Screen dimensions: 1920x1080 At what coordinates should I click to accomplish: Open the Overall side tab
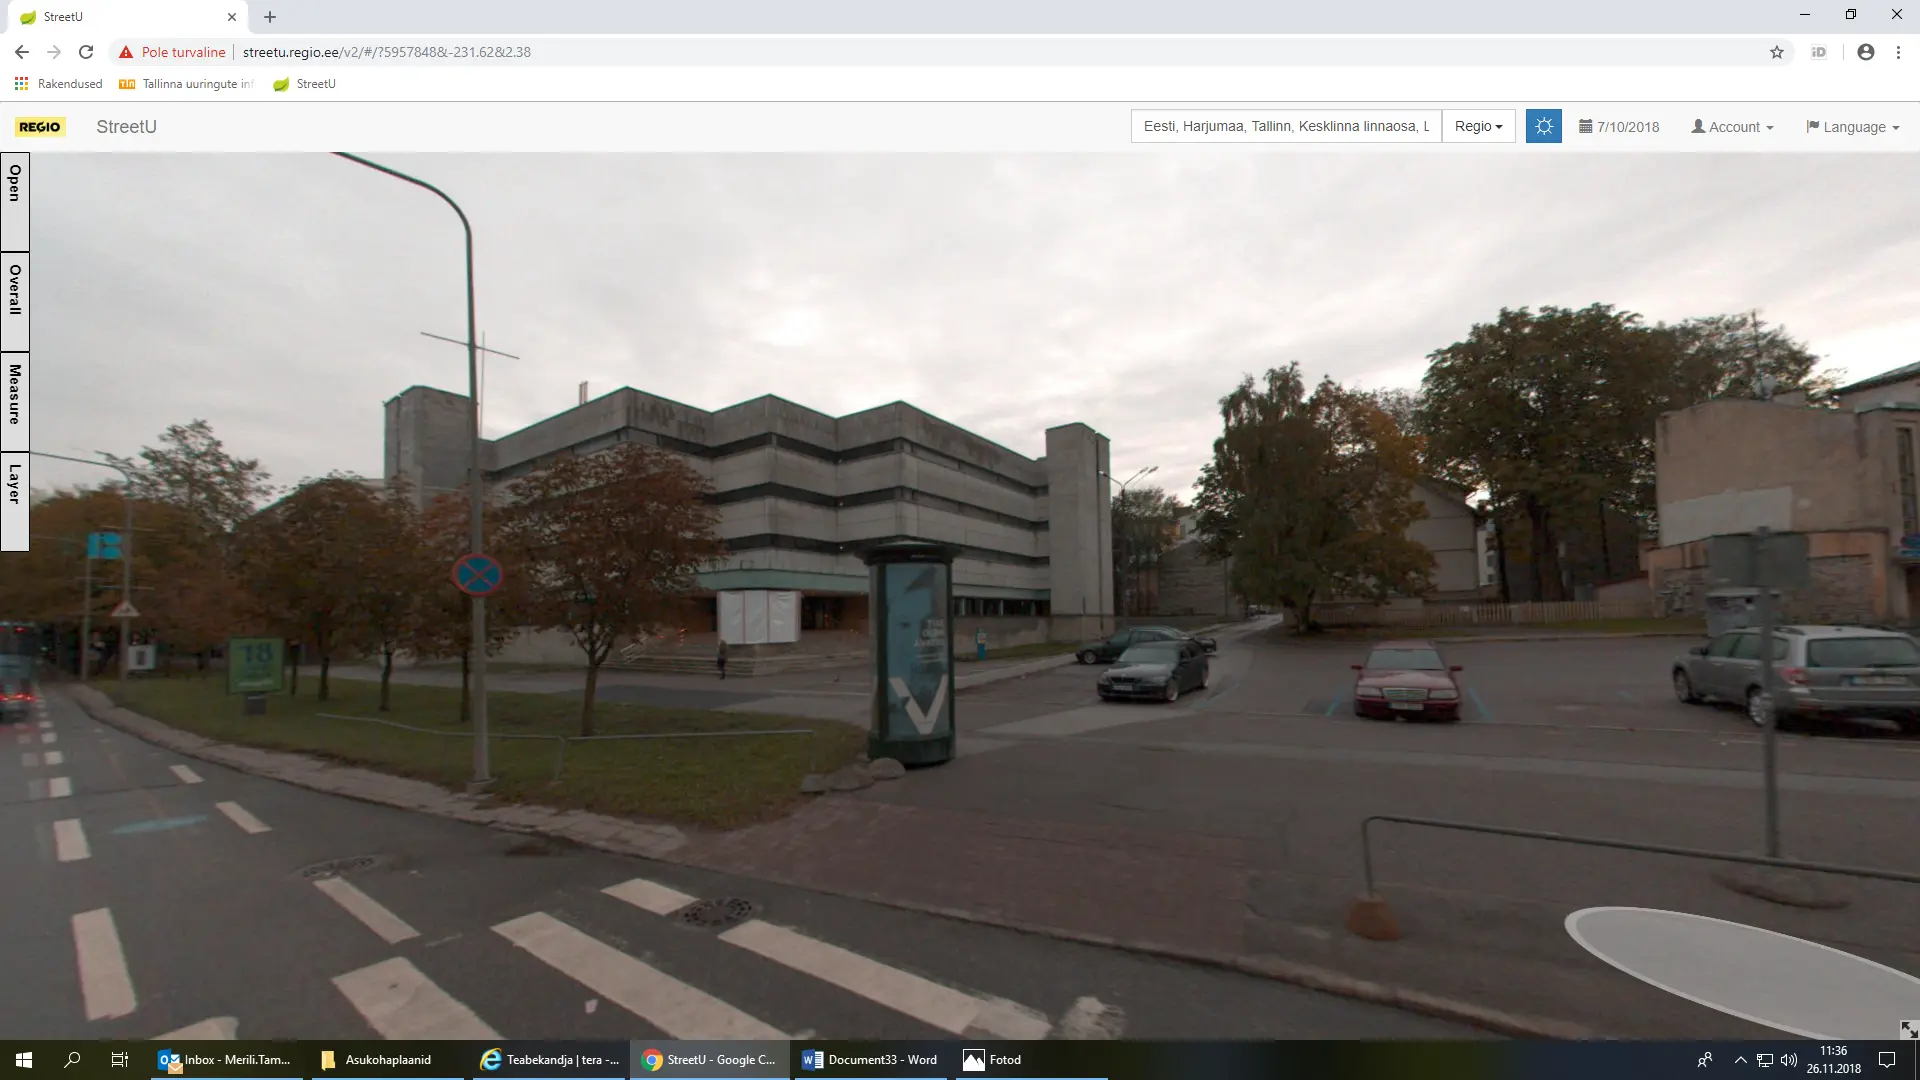(x=15, y=301)
